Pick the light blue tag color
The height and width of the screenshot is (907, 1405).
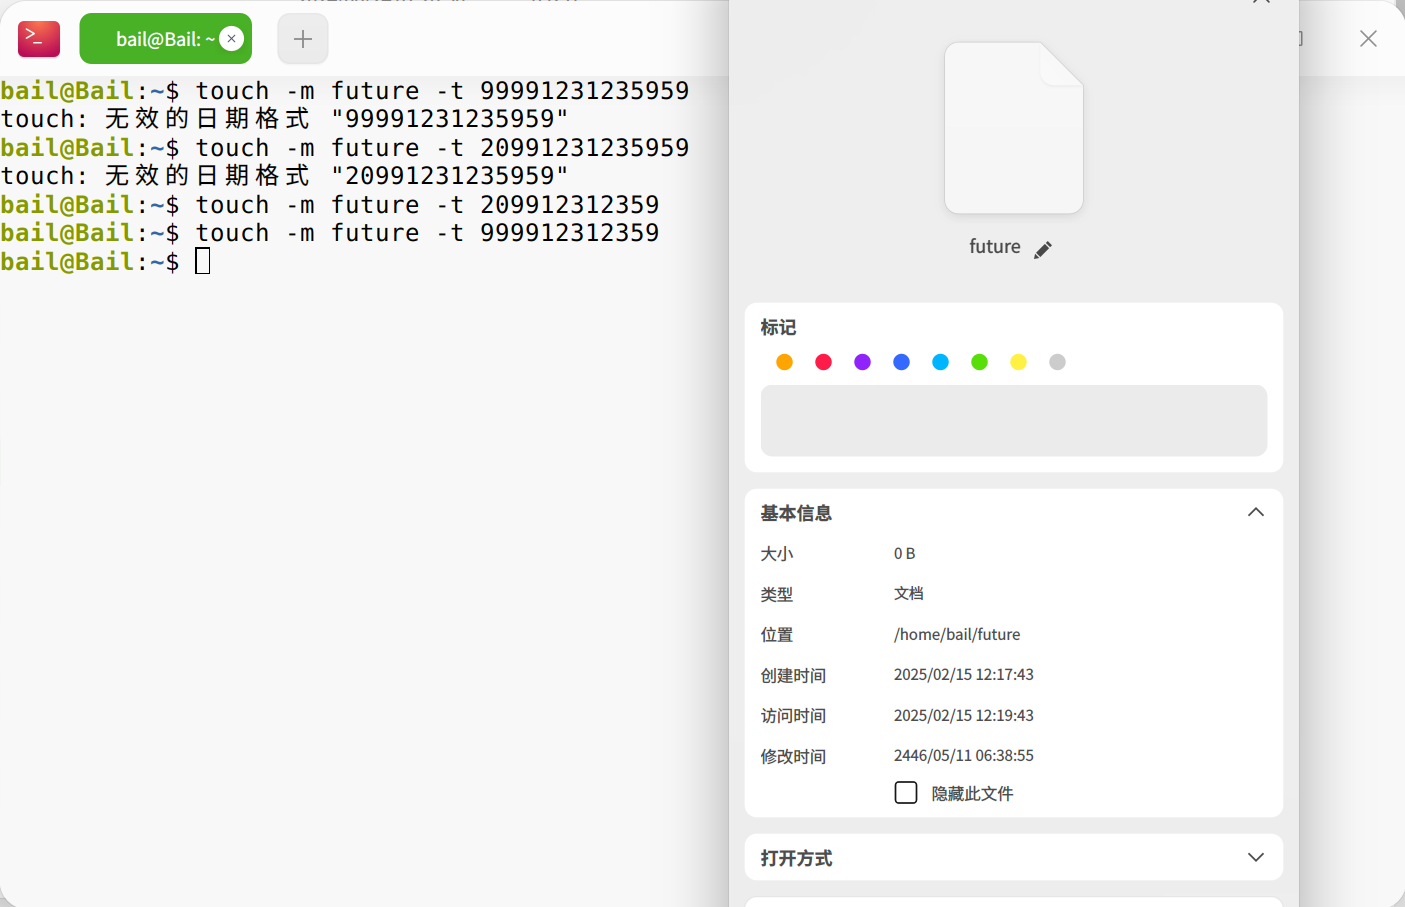coord(941,362)
